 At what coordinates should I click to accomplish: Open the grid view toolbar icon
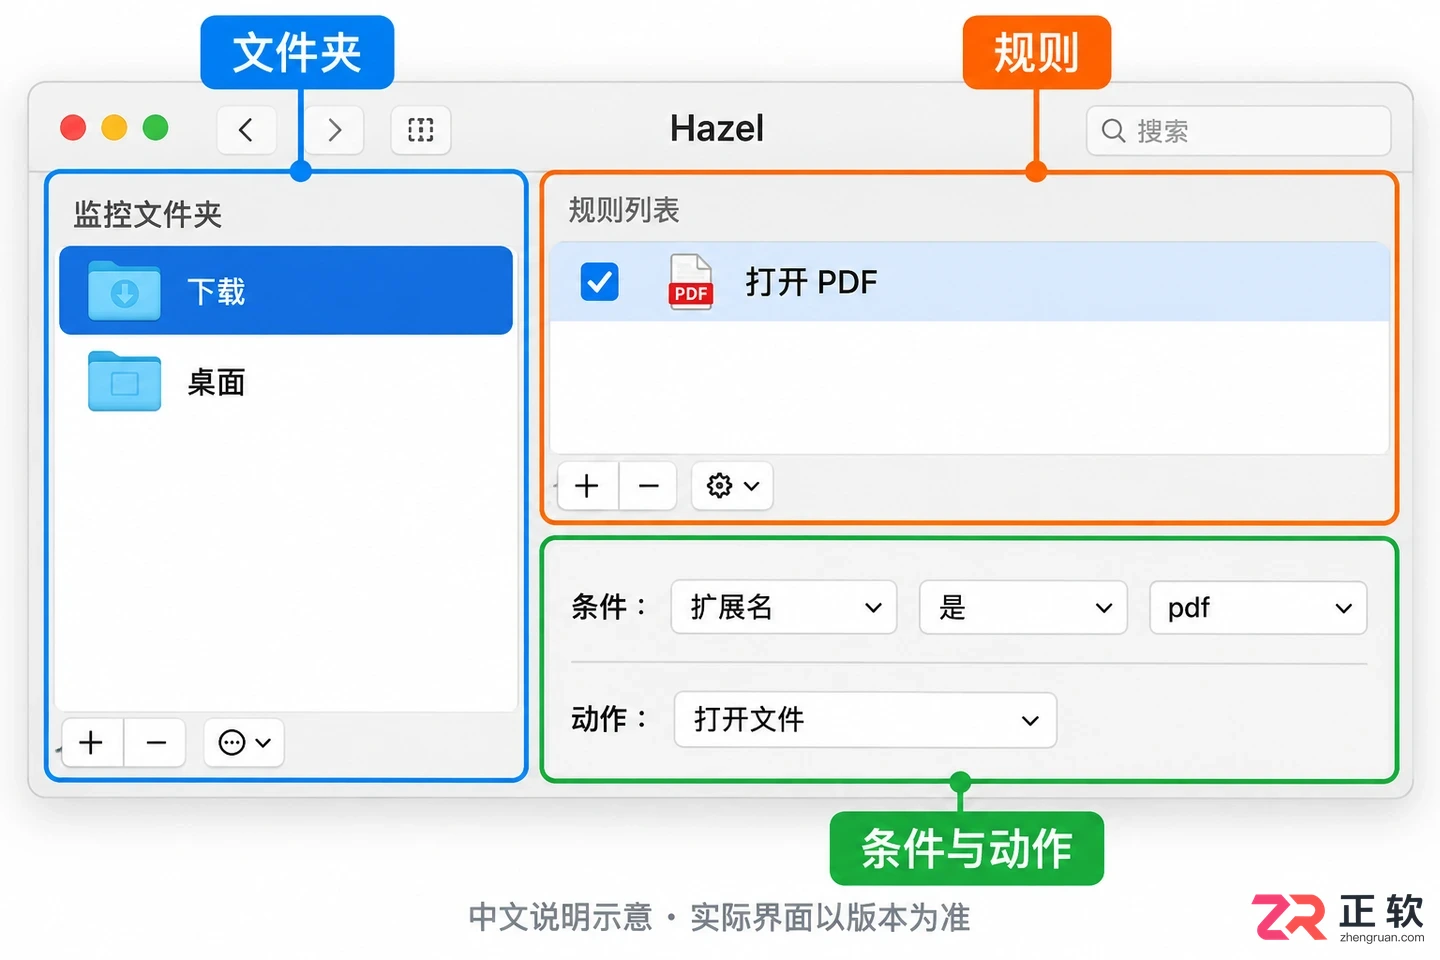(421, 130)
